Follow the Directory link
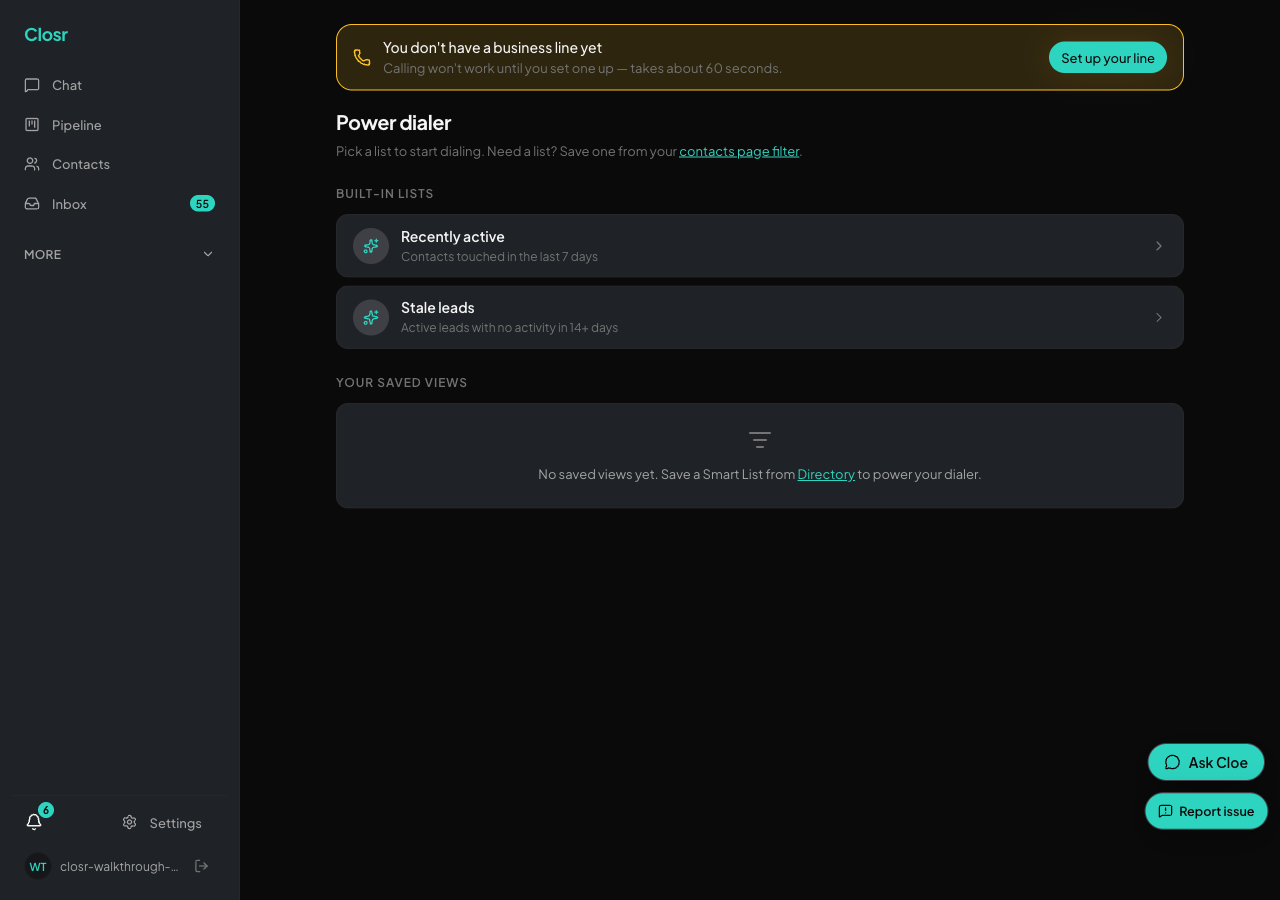 (826, 474)
